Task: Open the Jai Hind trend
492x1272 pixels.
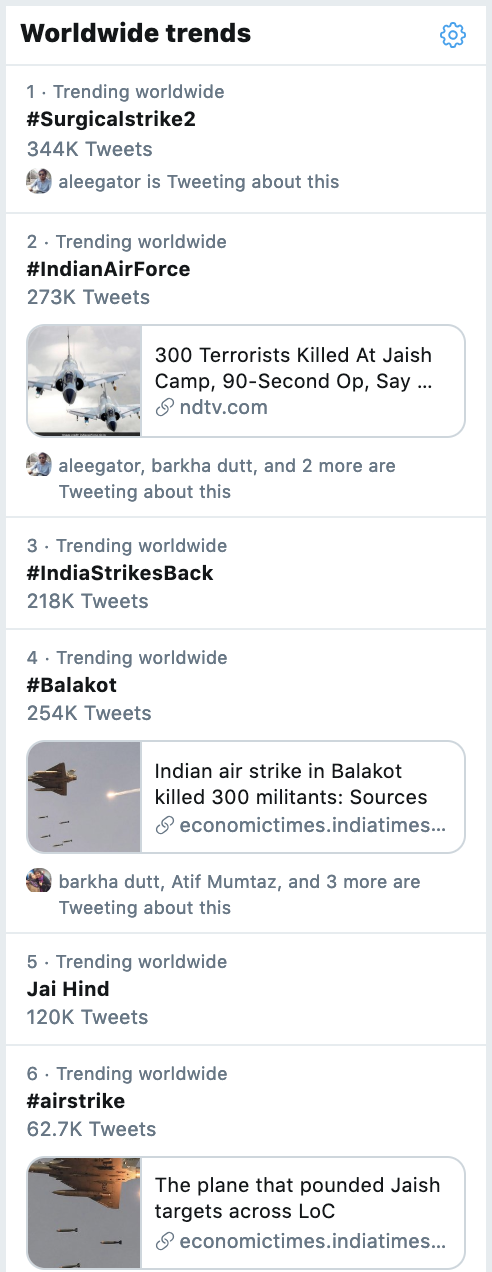Action: pyautogui.click(x=68, y=989)
